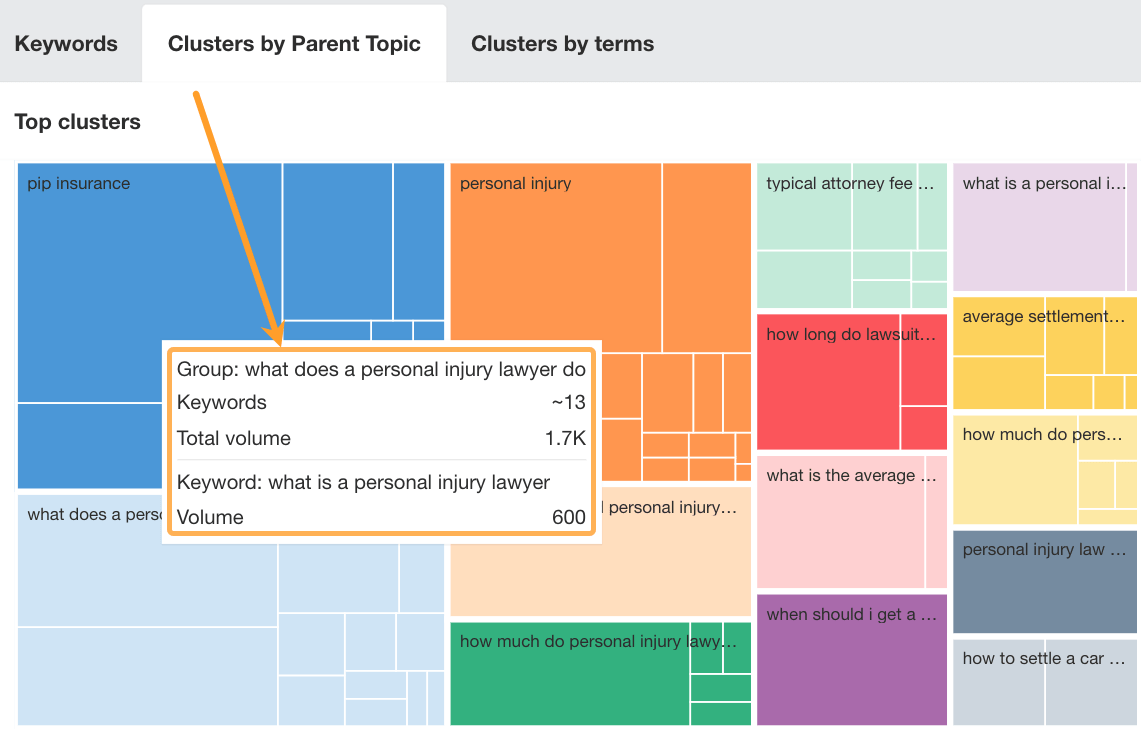The width and height of the screenshot is (1141, 739).
Task: Click the Top clusters heading
Action: coord(77,122)
